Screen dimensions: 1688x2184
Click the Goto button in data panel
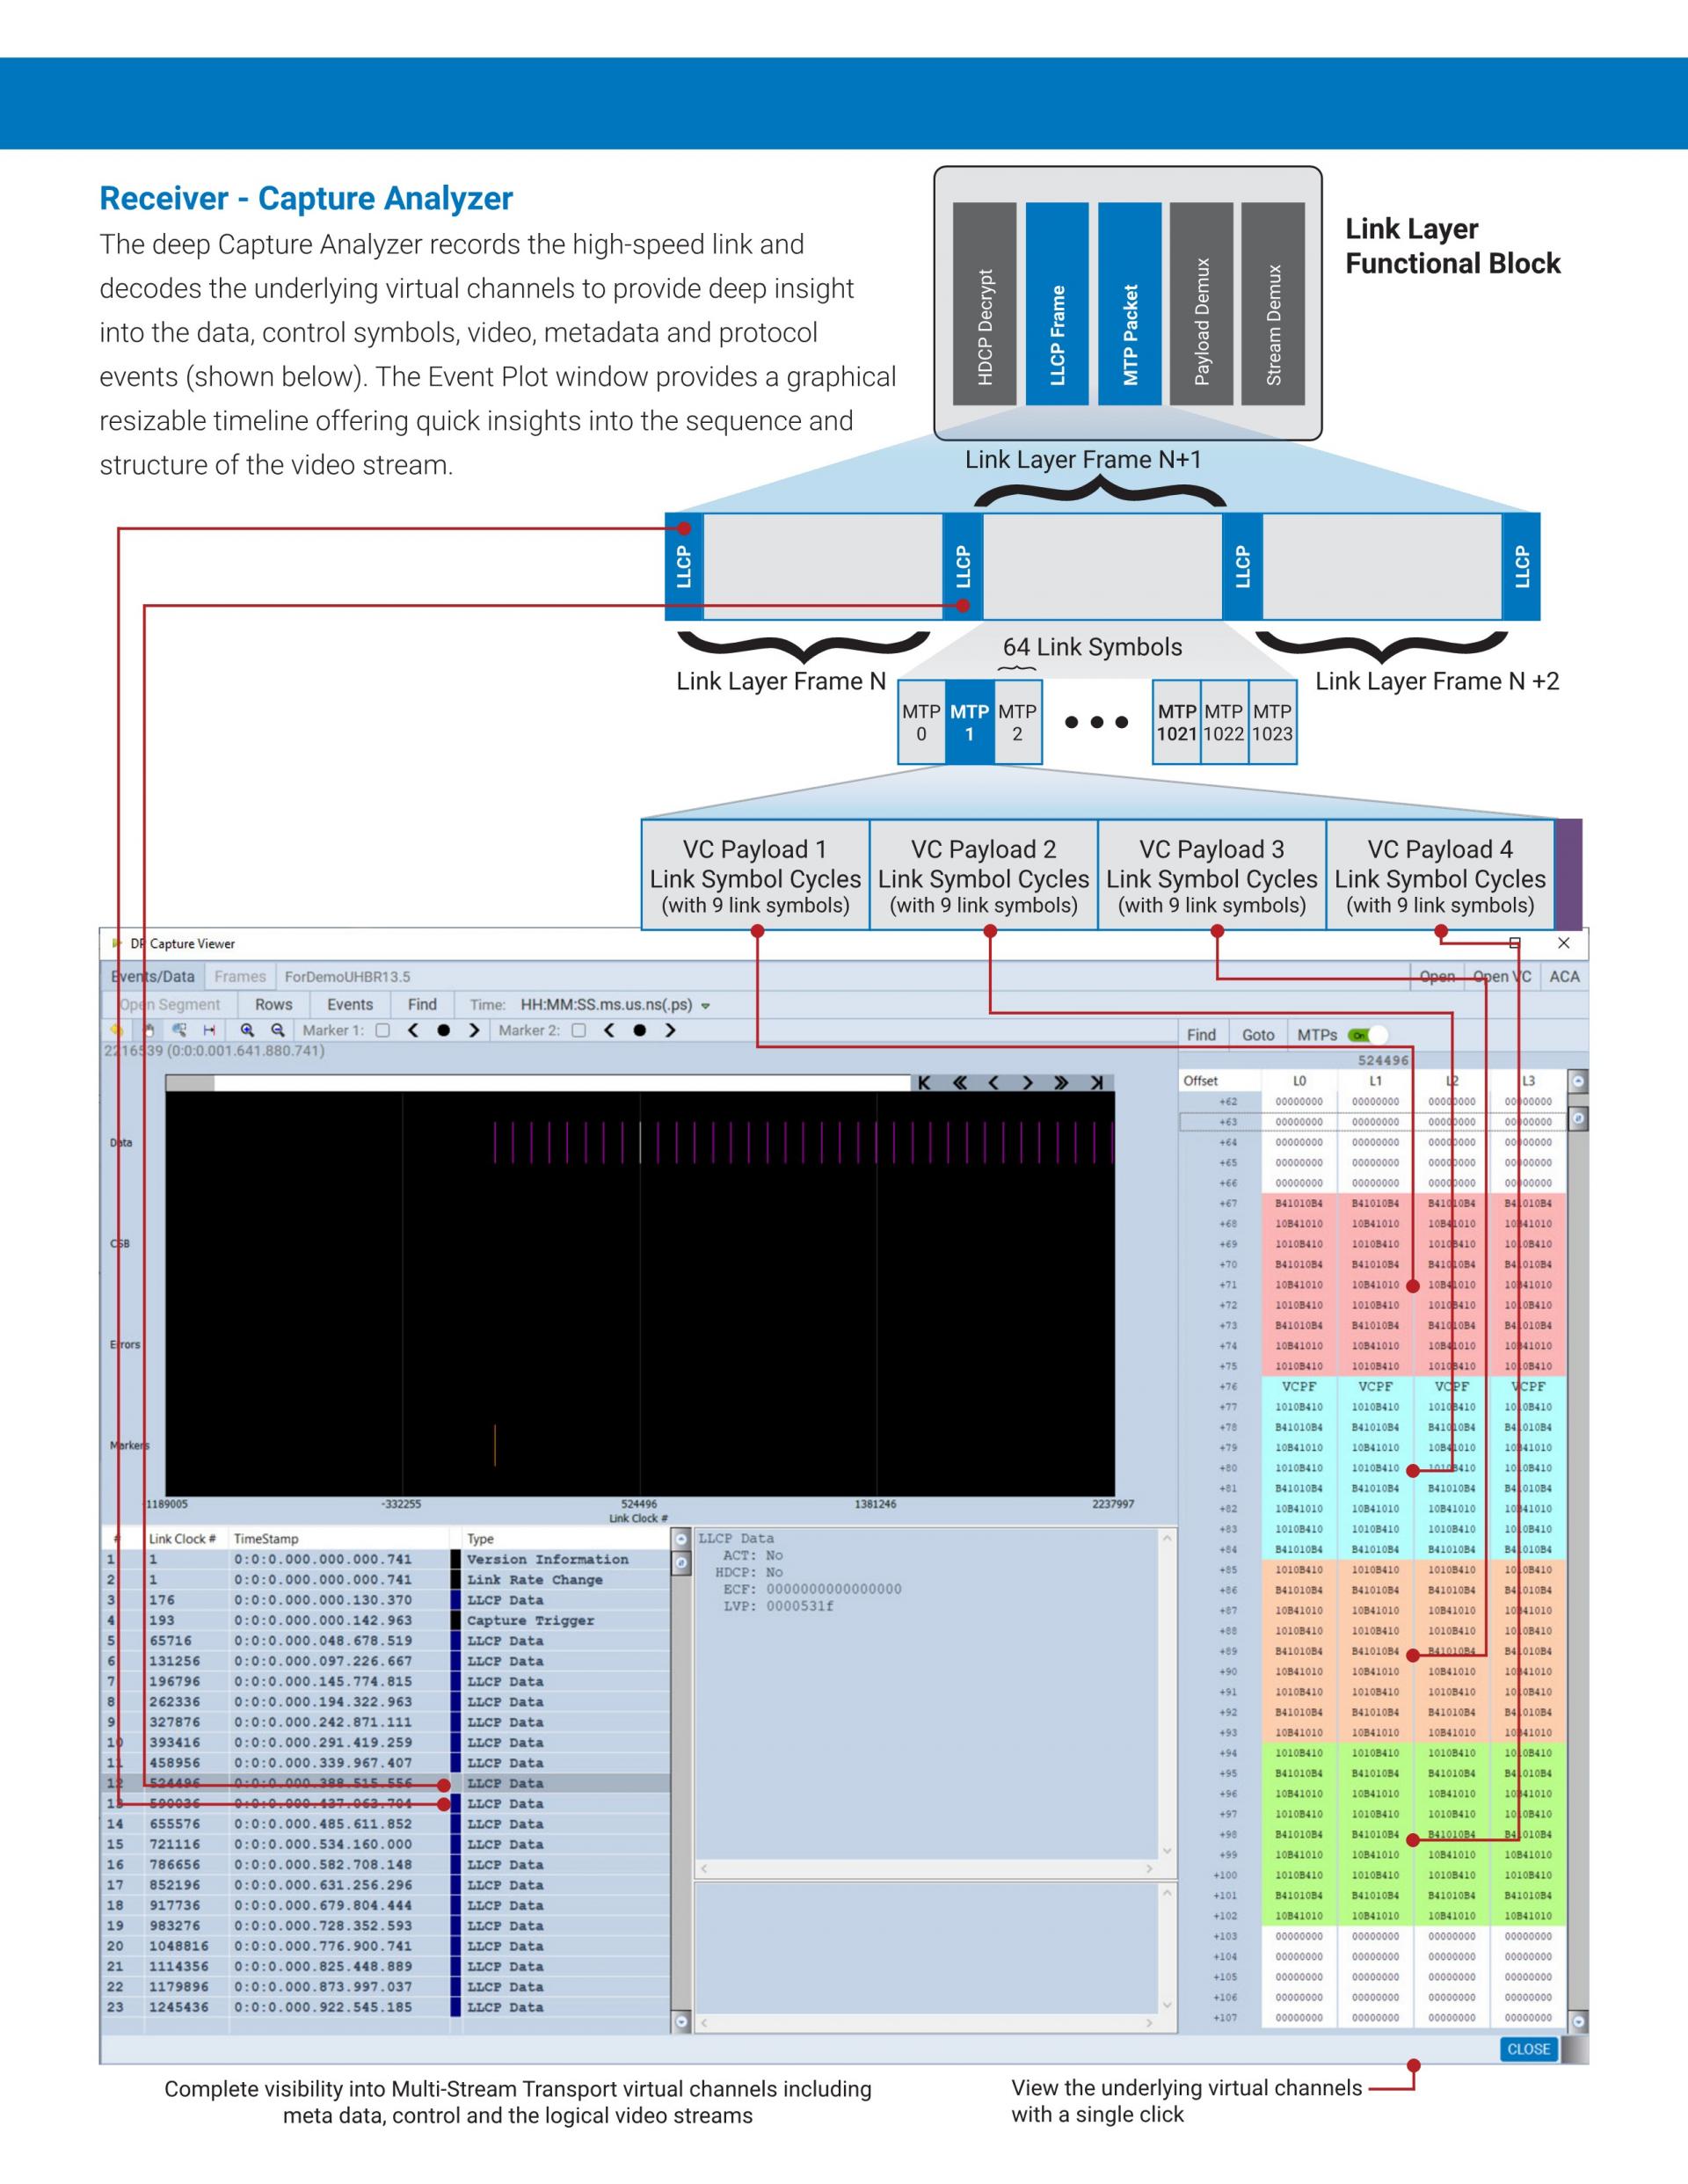(x=1257, y=1035)
